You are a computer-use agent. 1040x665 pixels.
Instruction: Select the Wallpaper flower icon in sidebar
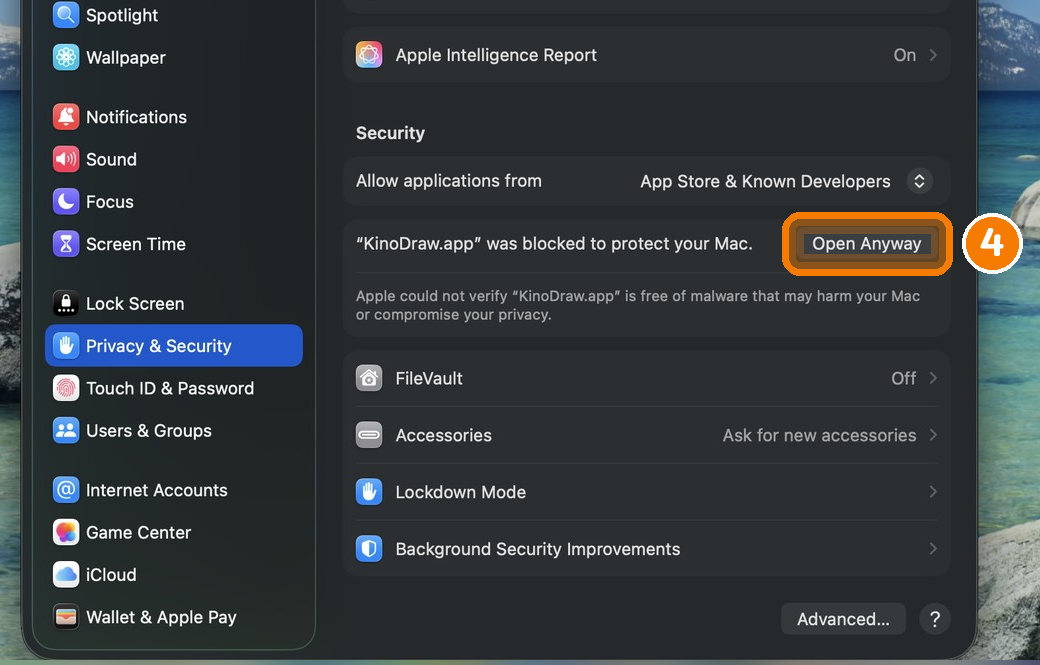[x=66, y=58]
